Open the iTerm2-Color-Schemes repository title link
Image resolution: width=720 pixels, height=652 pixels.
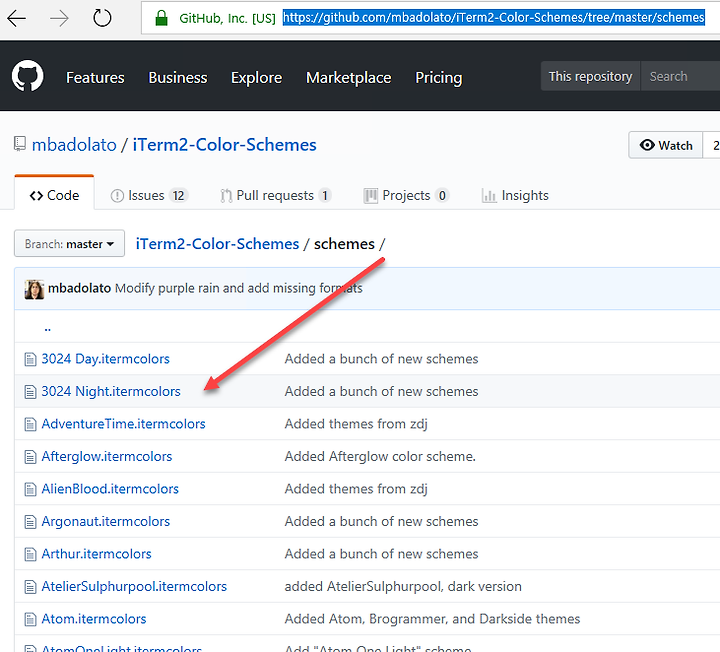(x=225, y=145)
